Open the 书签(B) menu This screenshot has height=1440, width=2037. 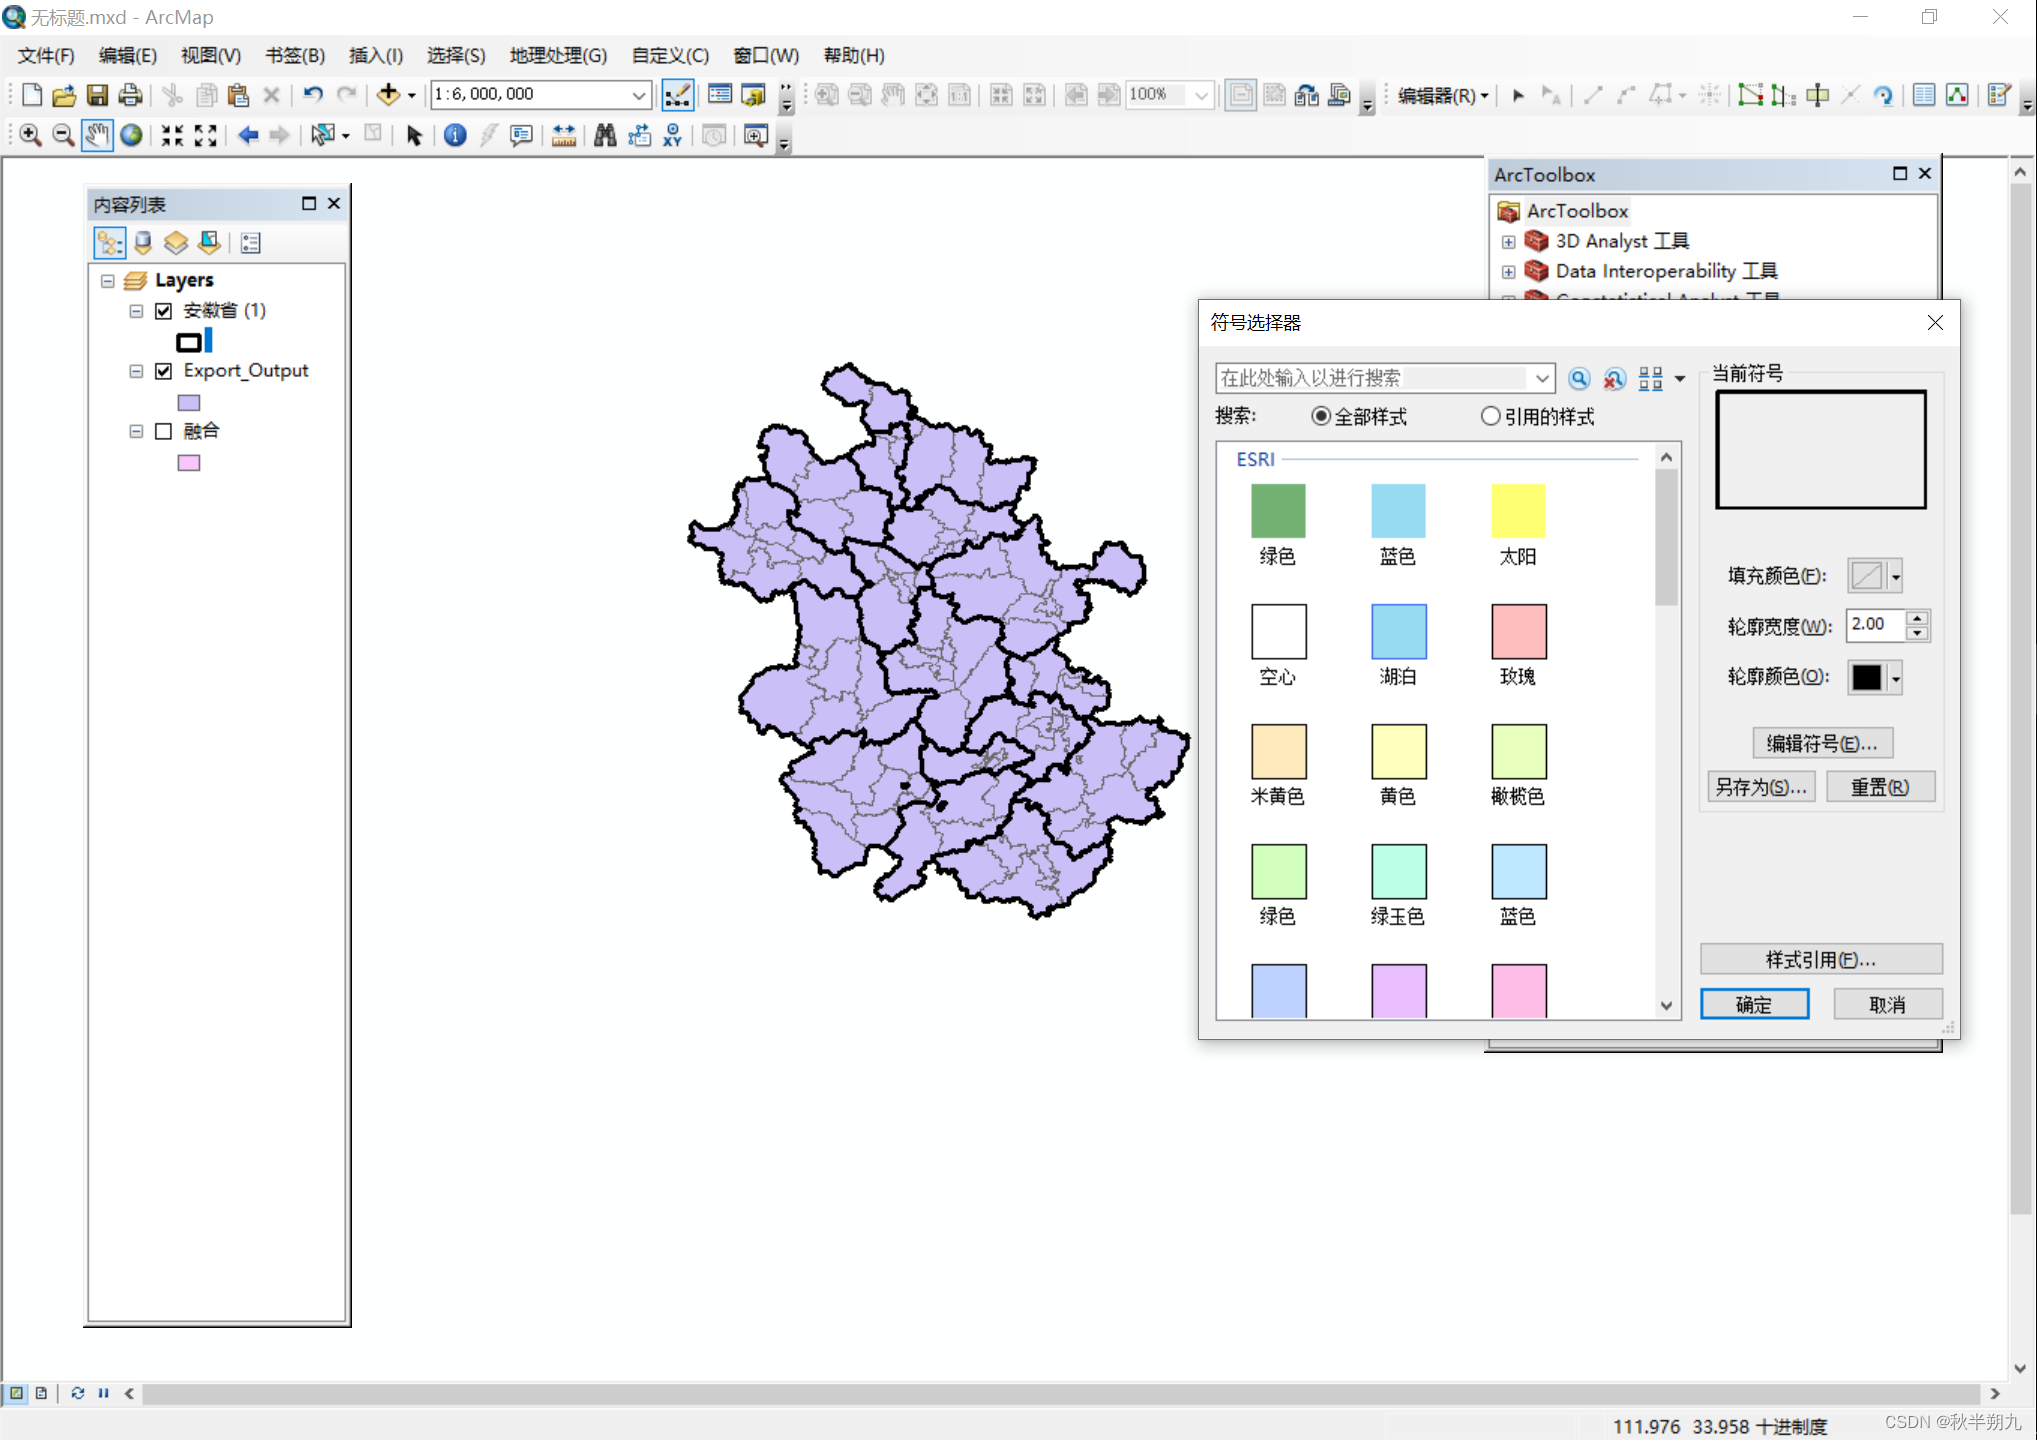point(294,55)
